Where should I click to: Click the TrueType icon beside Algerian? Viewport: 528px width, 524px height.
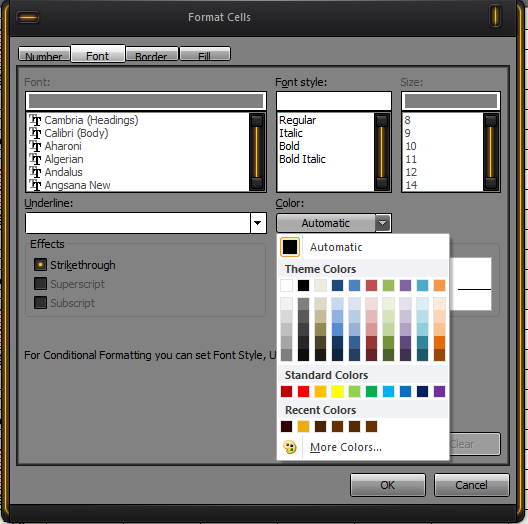[x=35, y=159]
